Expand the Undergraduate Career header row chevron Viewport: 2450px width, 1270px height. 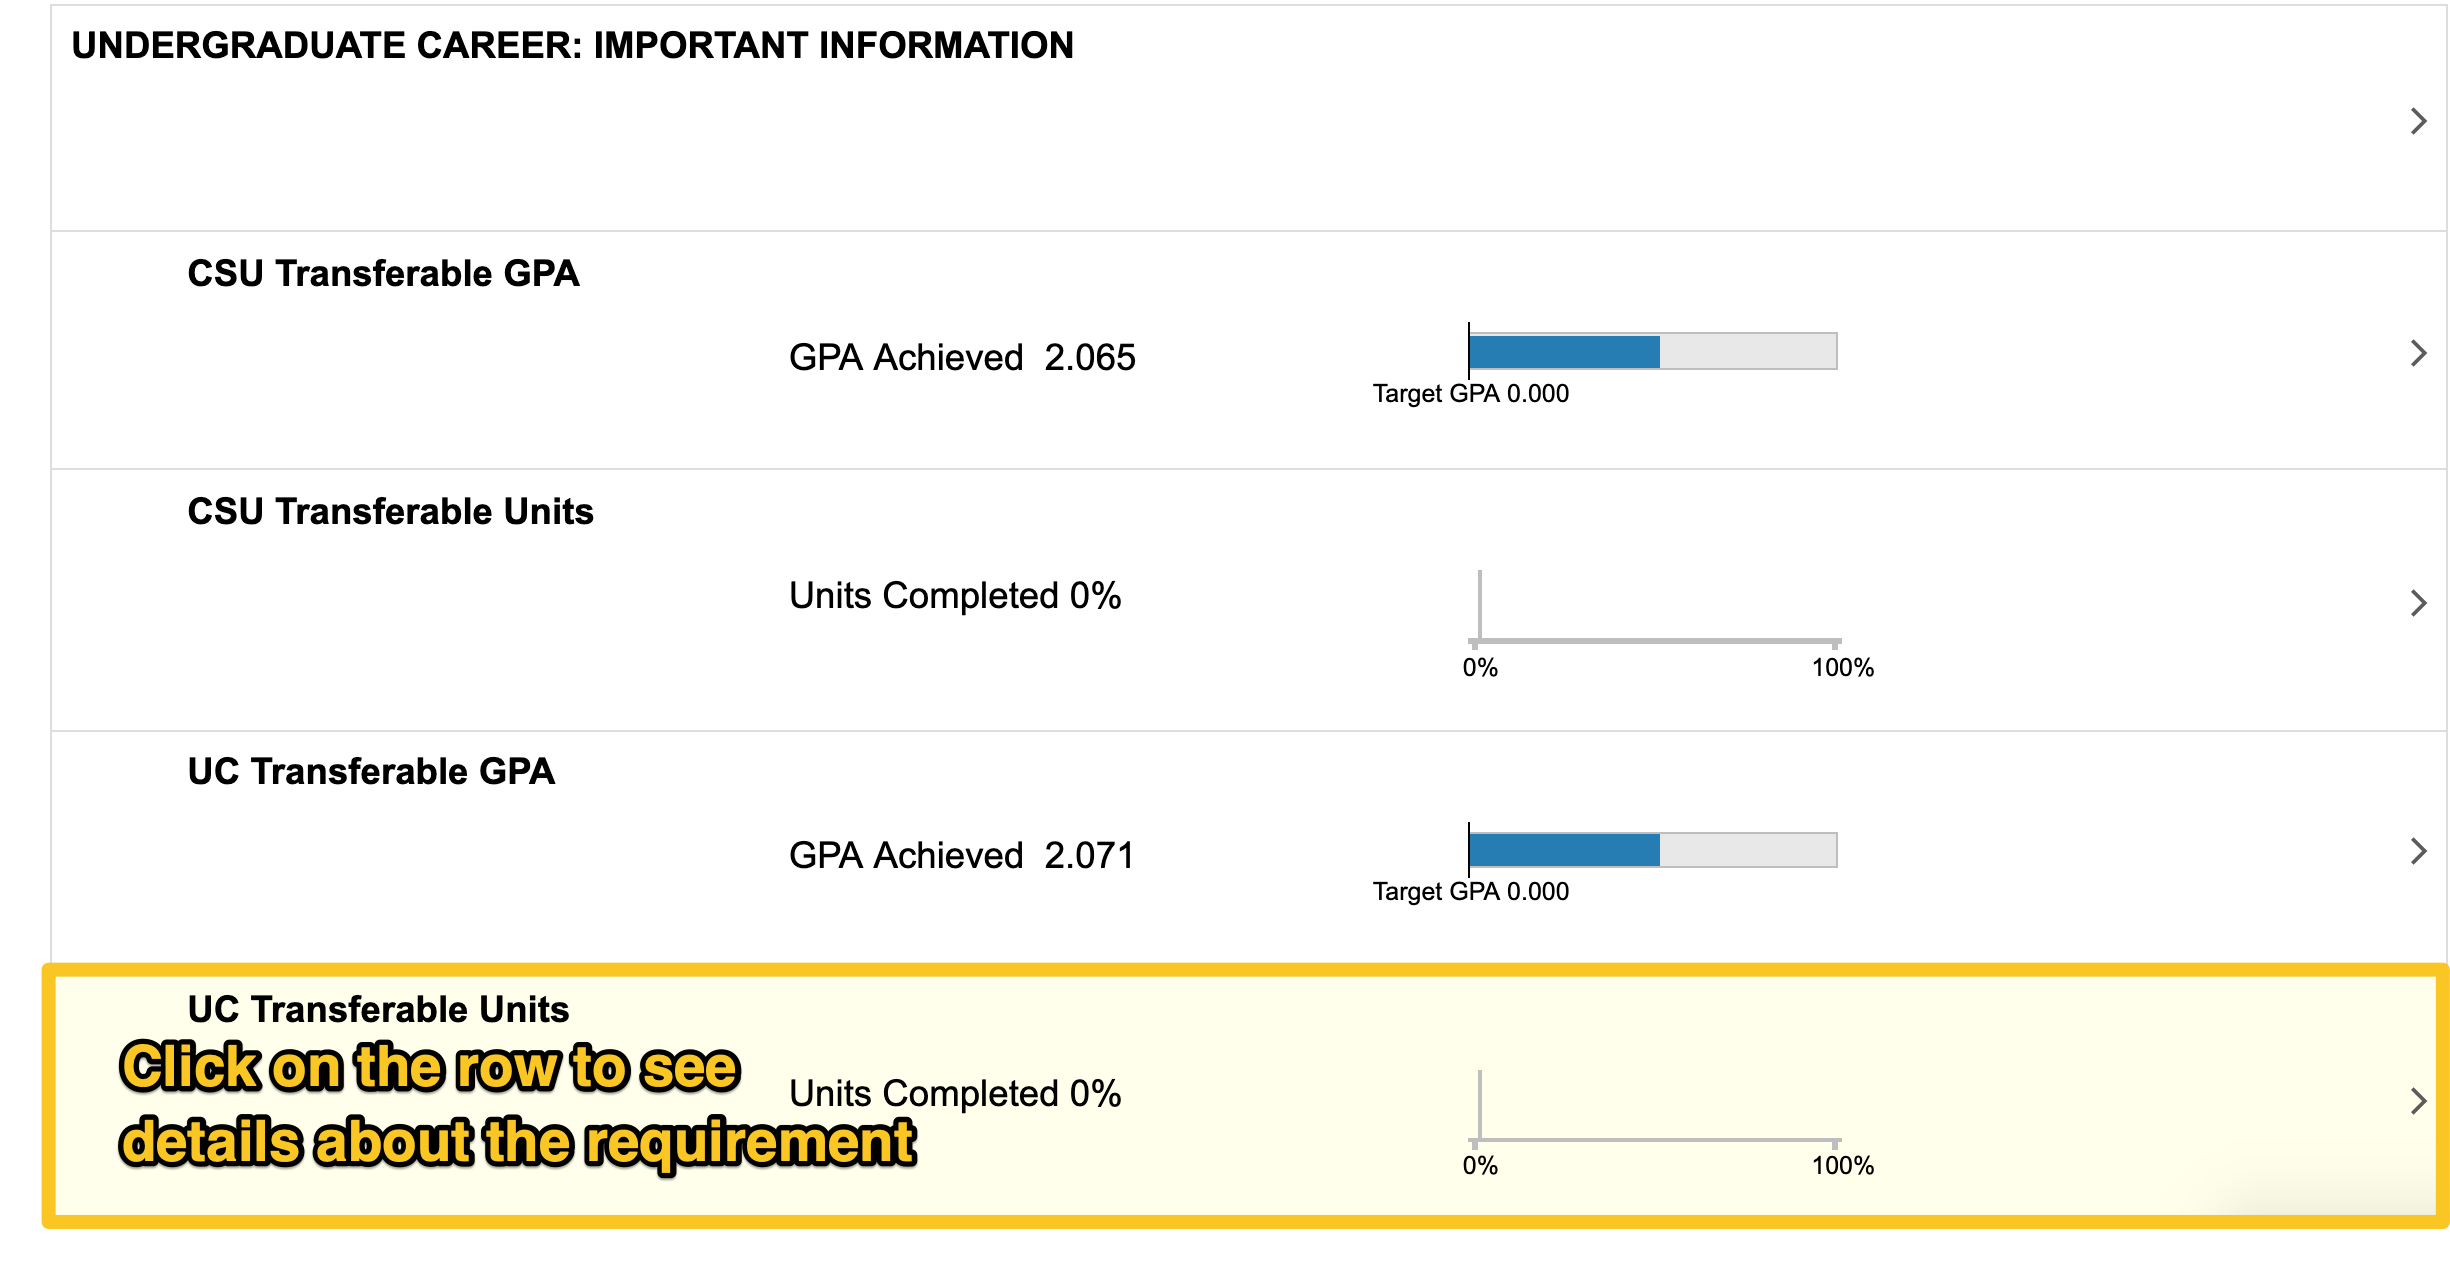tap(2418, 121)
